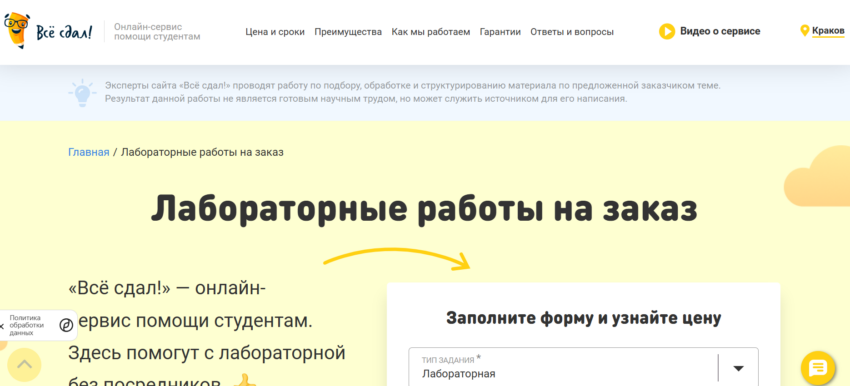The image size is (850, 386).
Task: Click the lightbulb icon in the notice banner
Action: pos(82,93)
